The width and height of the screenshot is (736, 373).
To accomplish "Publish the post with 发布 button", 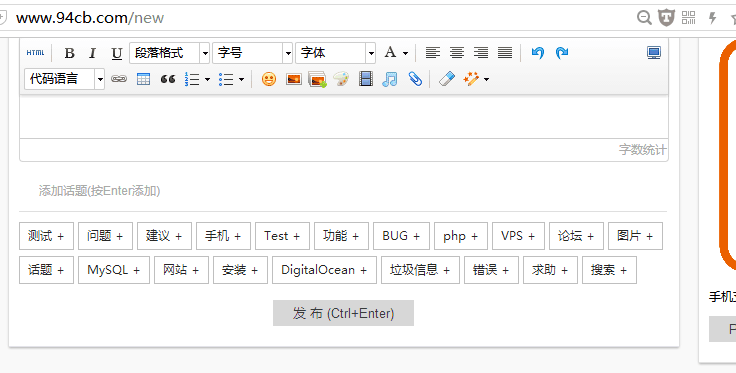I will coord(344,313).
